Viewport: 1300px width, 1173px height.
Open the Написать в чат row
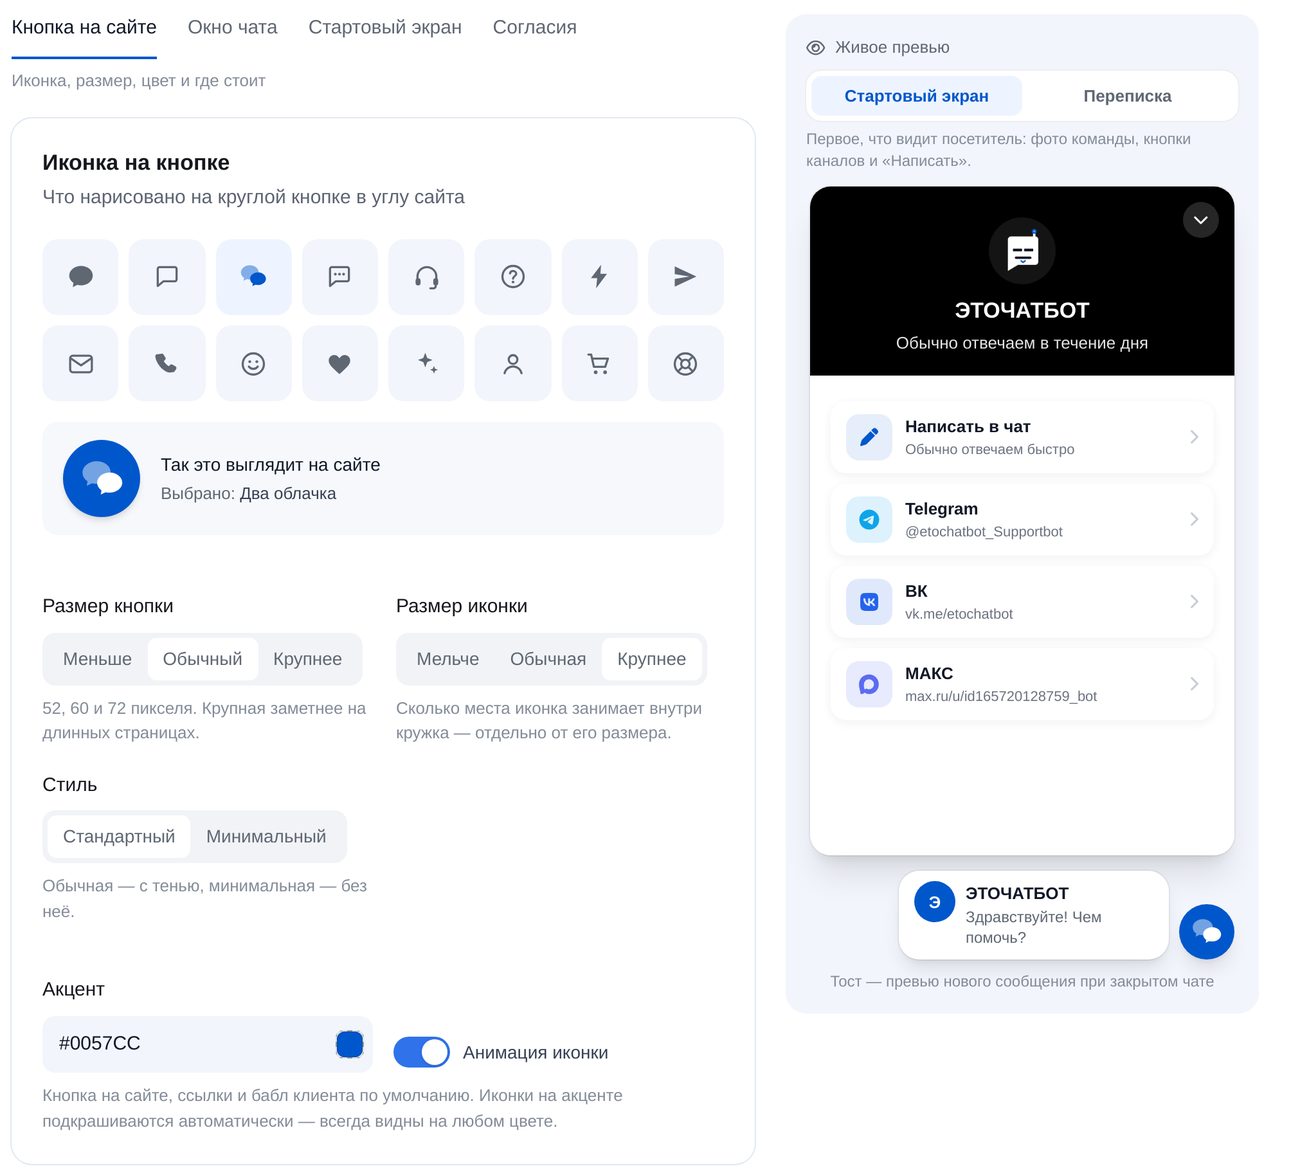click(1022, 437)
